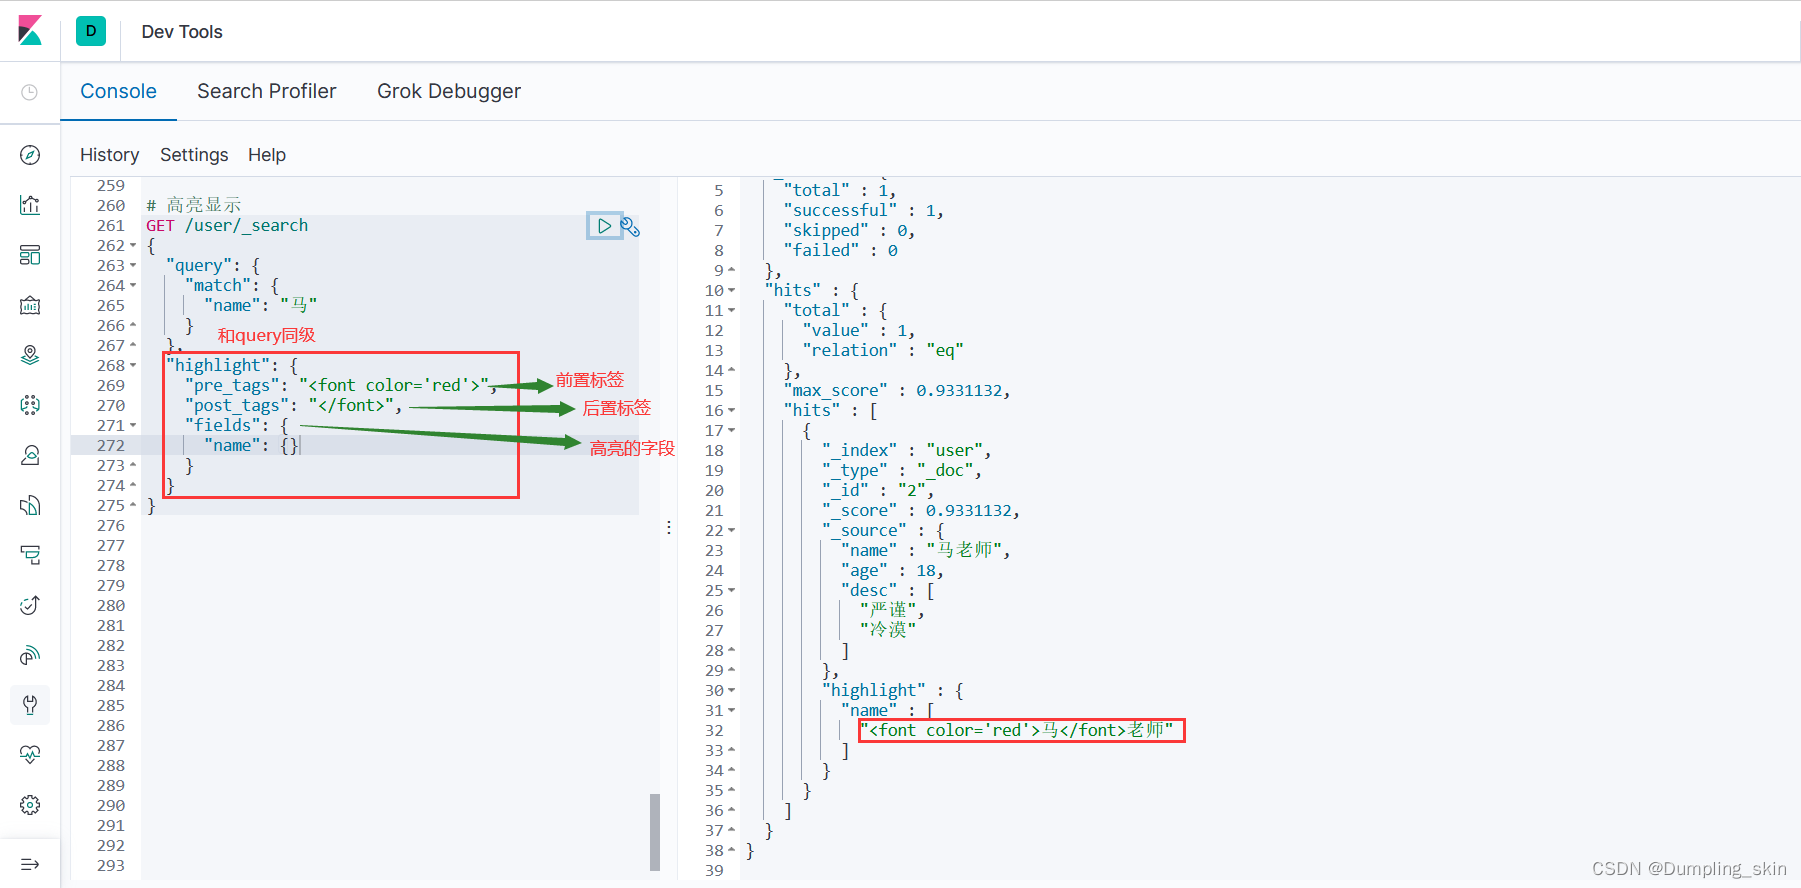Open APM icon in sidebar
The height and width of the screenshot is (888, 1801).
[x=30, y=555]
